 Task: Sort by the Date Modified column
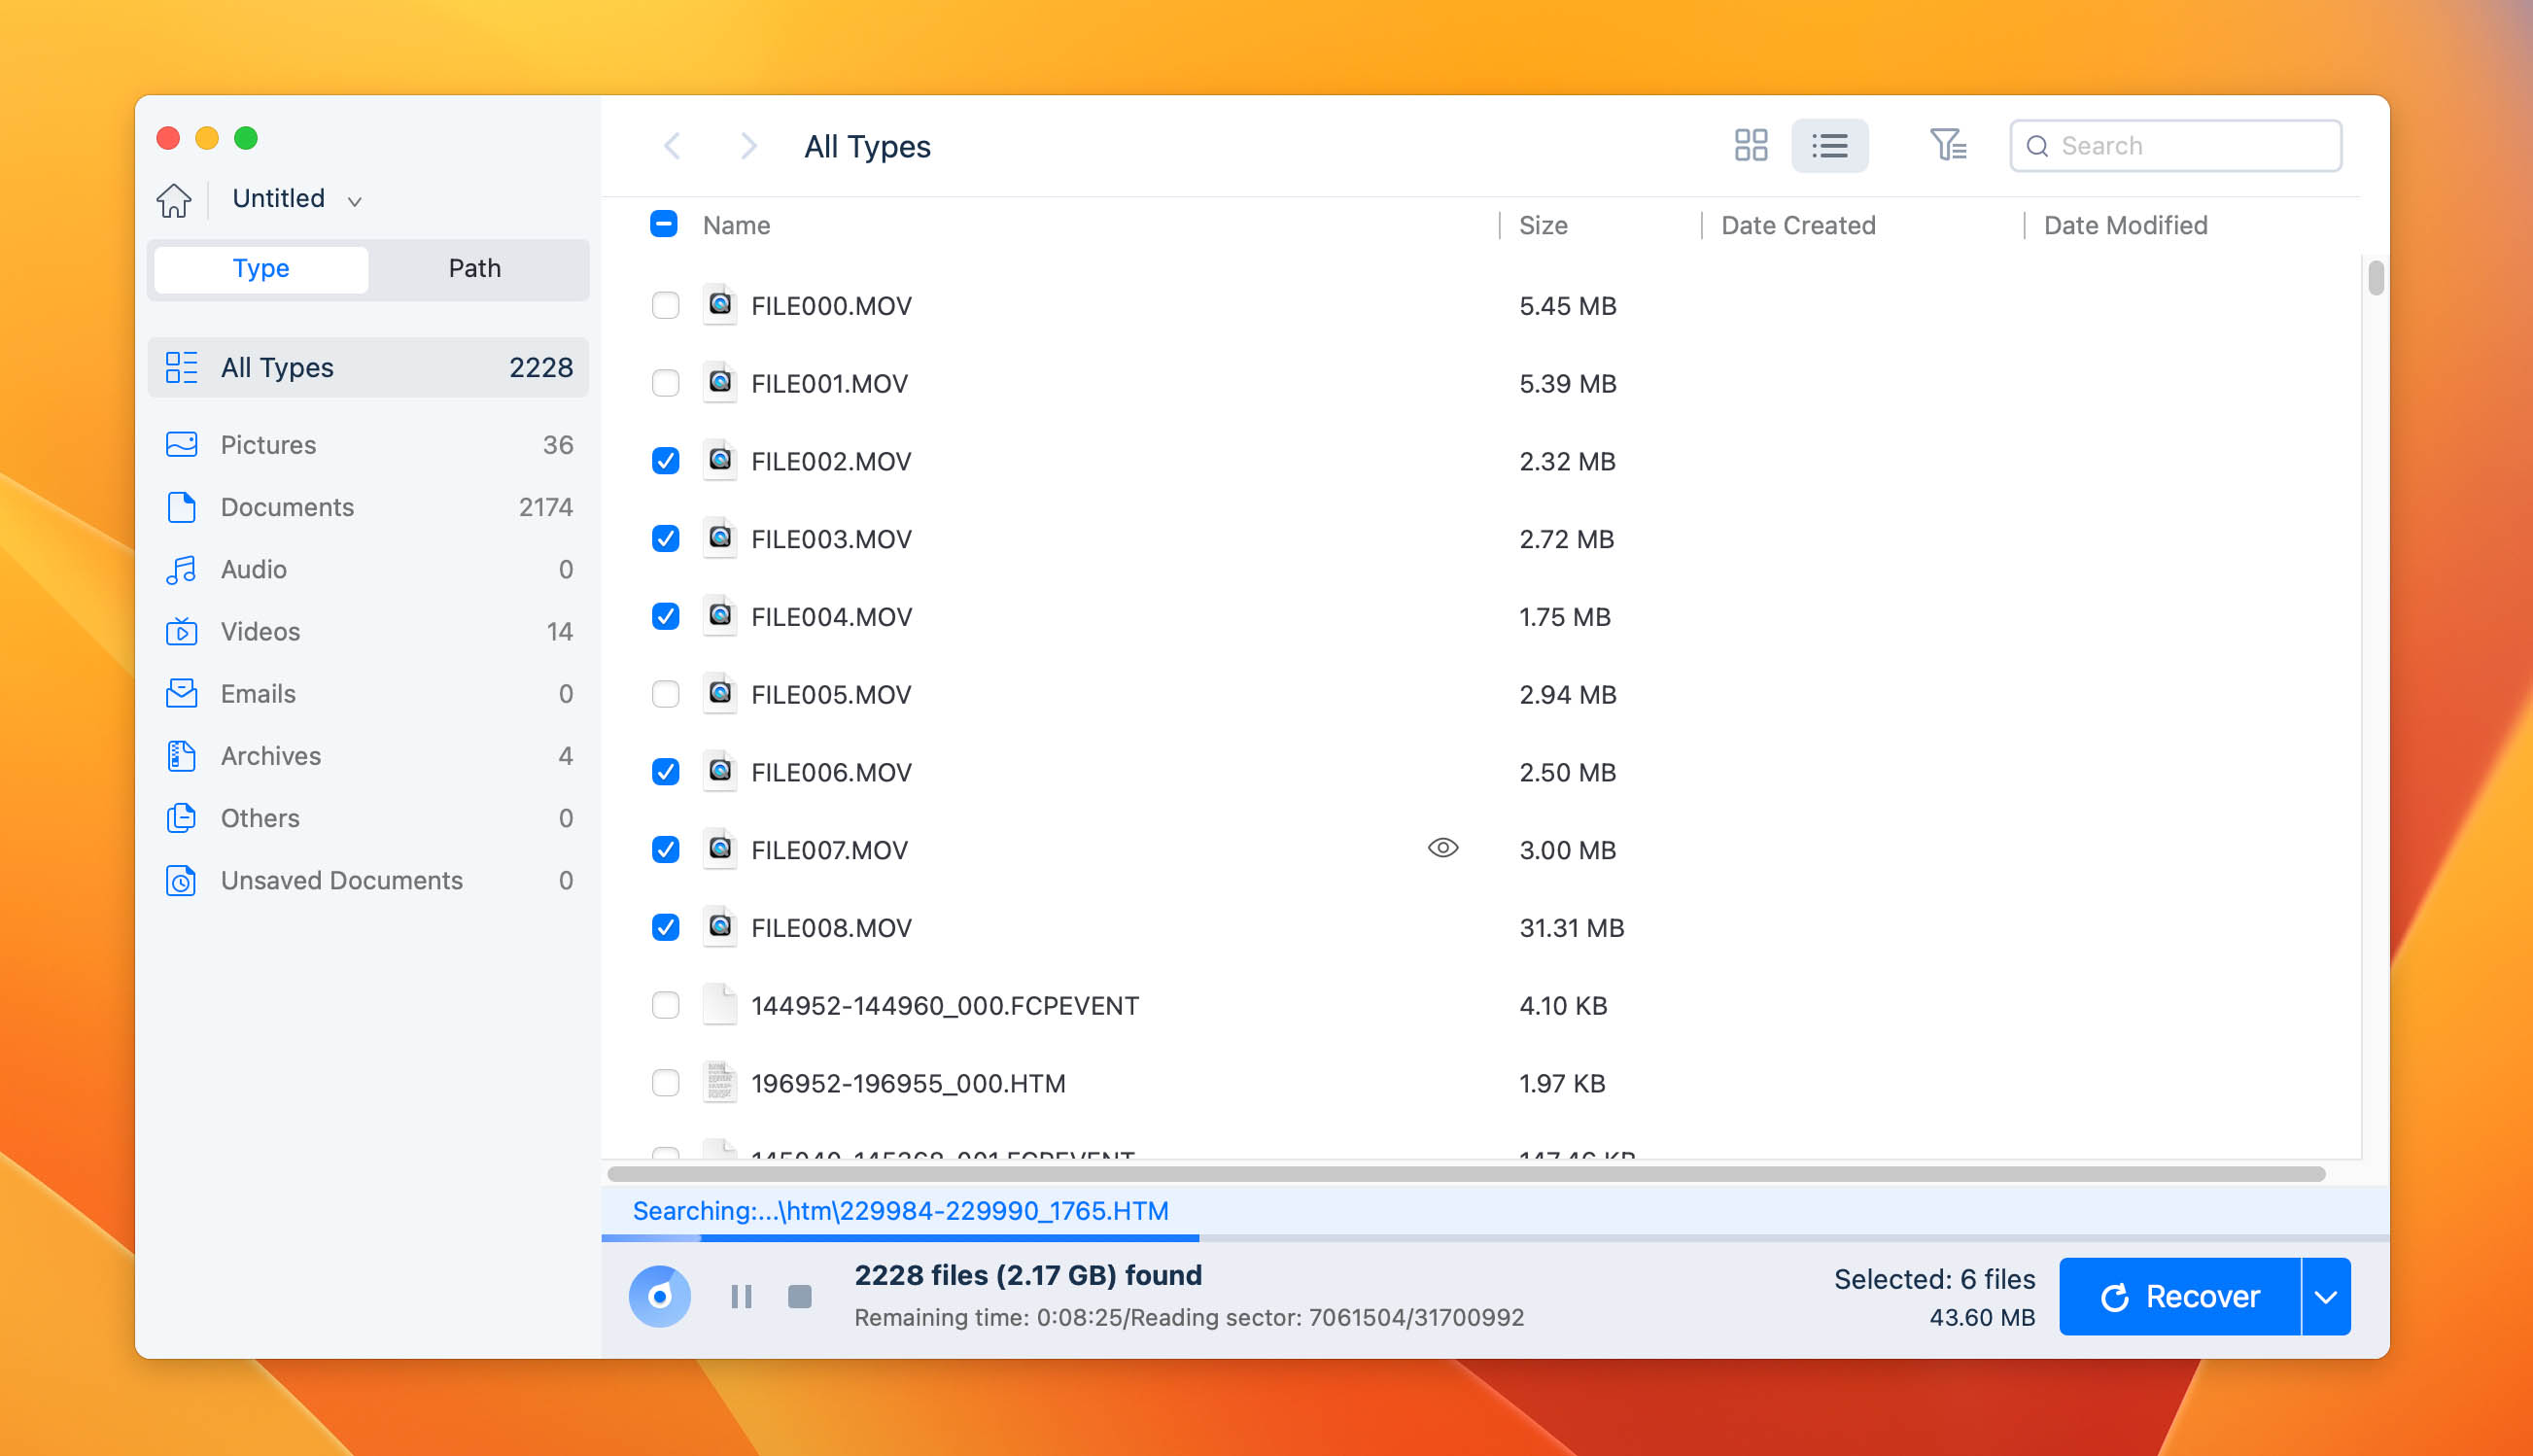(2125, 225)
